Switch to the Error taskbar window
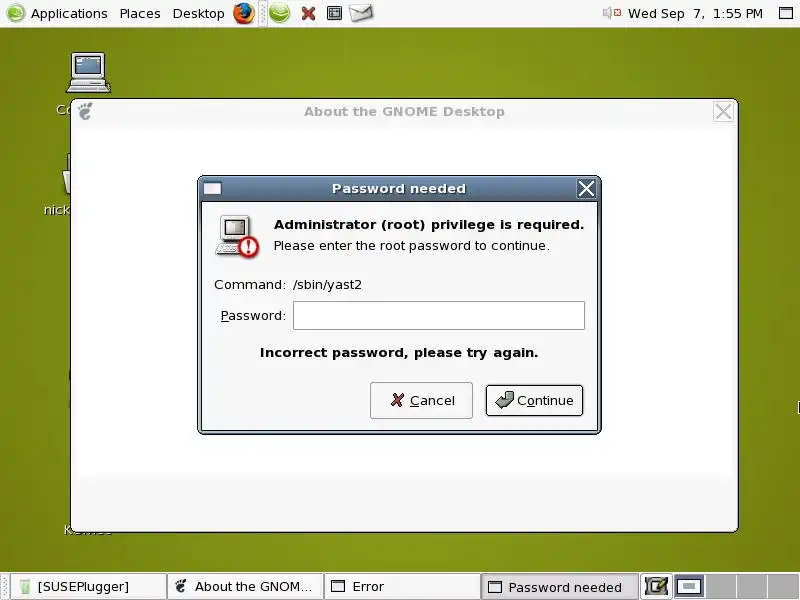 pos(402,586)
